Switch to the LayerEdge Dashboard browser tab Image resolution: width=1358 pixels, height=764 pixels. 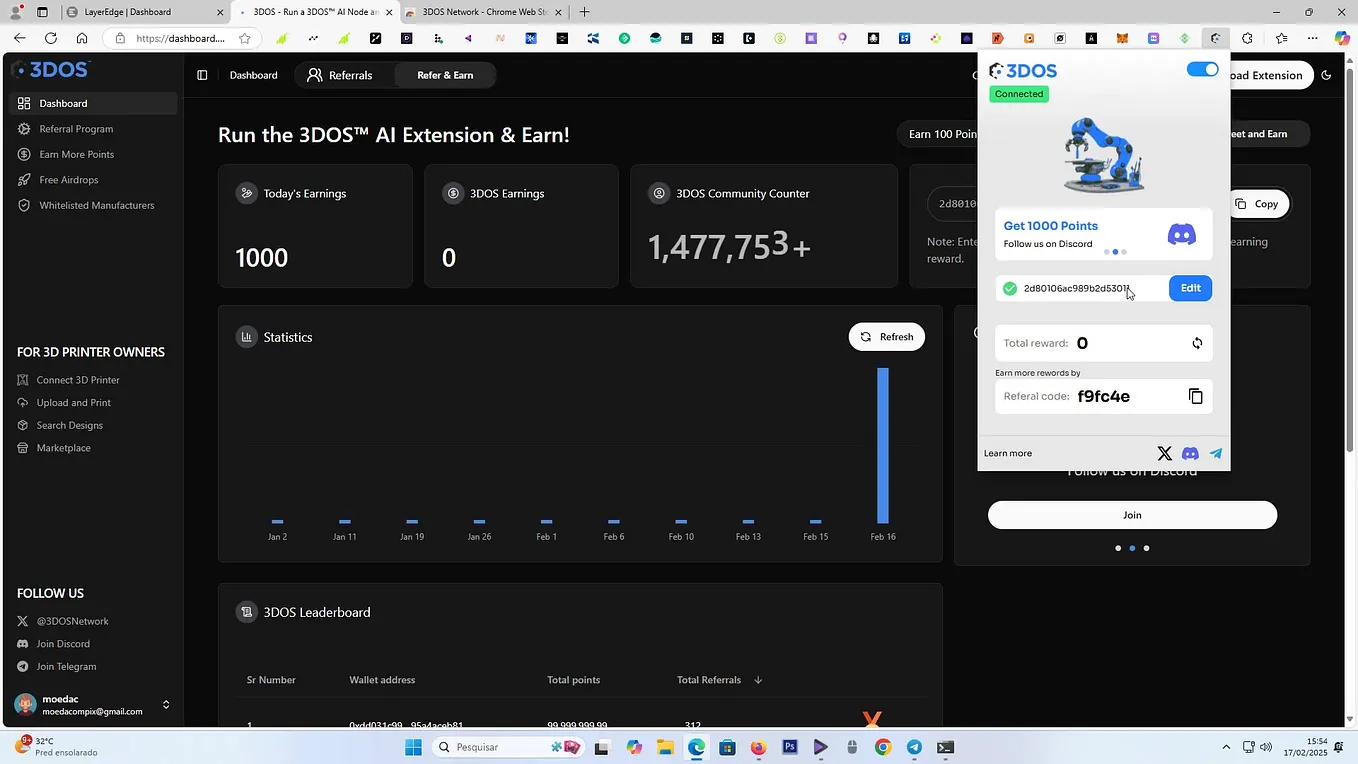point(146,12)
